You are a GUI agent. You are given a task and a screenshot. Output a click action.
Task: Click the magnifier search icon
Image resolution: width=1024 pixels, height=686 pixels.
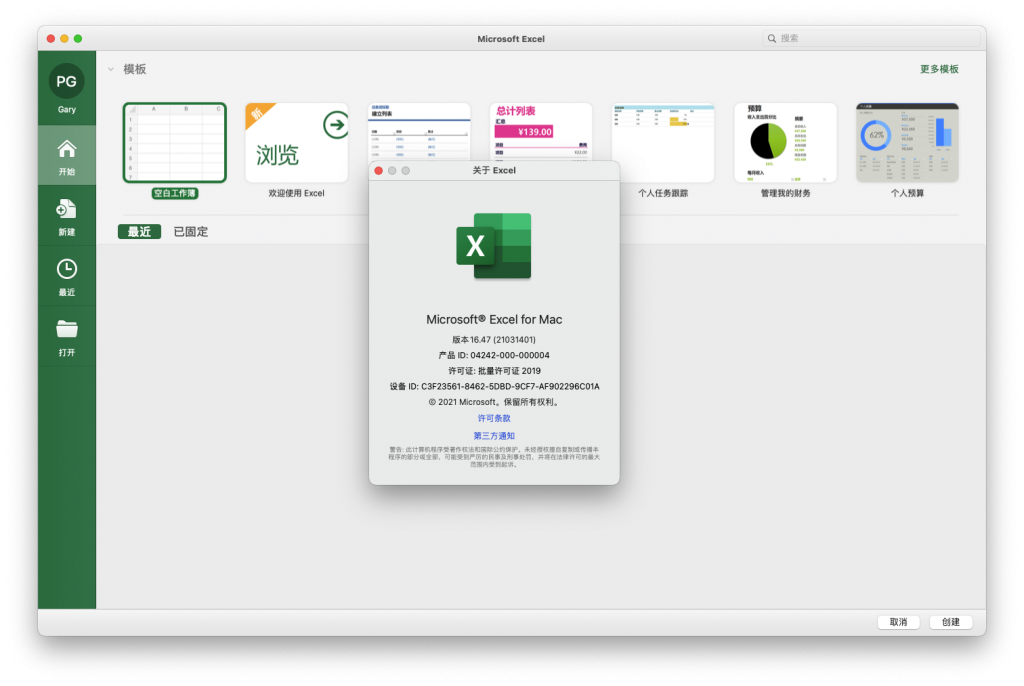tap(771, 39)
